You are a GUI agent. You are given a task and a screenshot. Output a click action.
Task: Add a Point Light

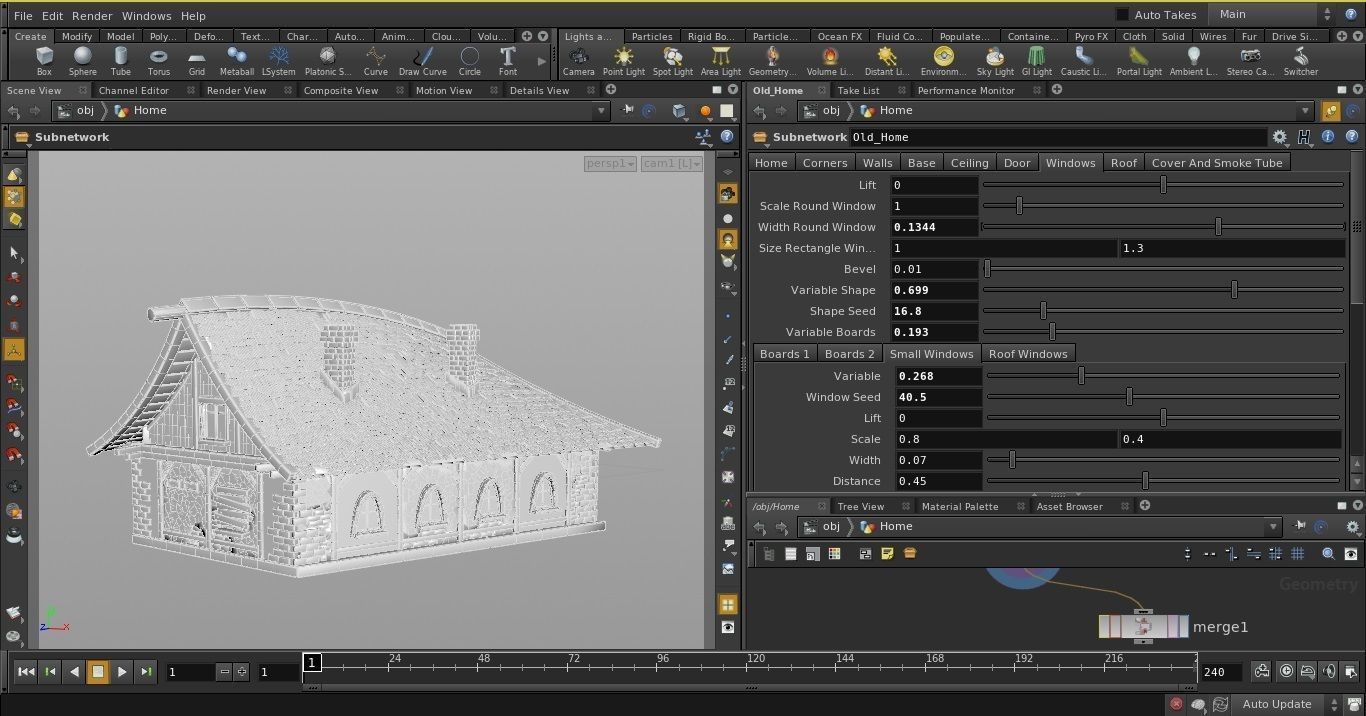tap(624, 61)
